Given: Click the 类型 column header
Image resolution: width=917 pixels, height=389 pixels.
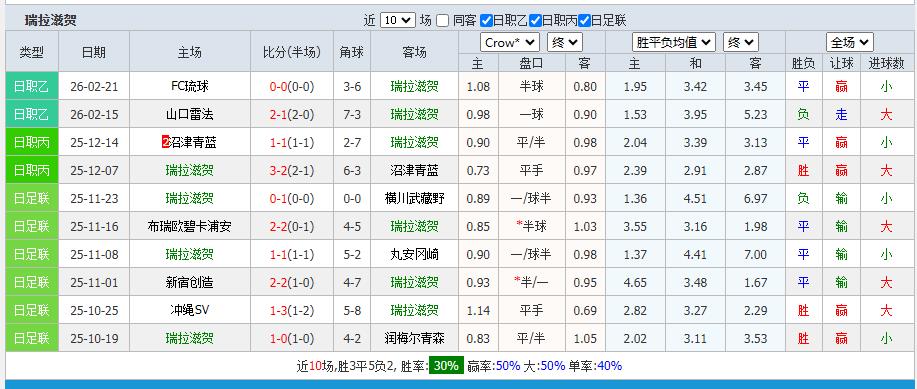Looking at the screenshot, I should point(32,52).
